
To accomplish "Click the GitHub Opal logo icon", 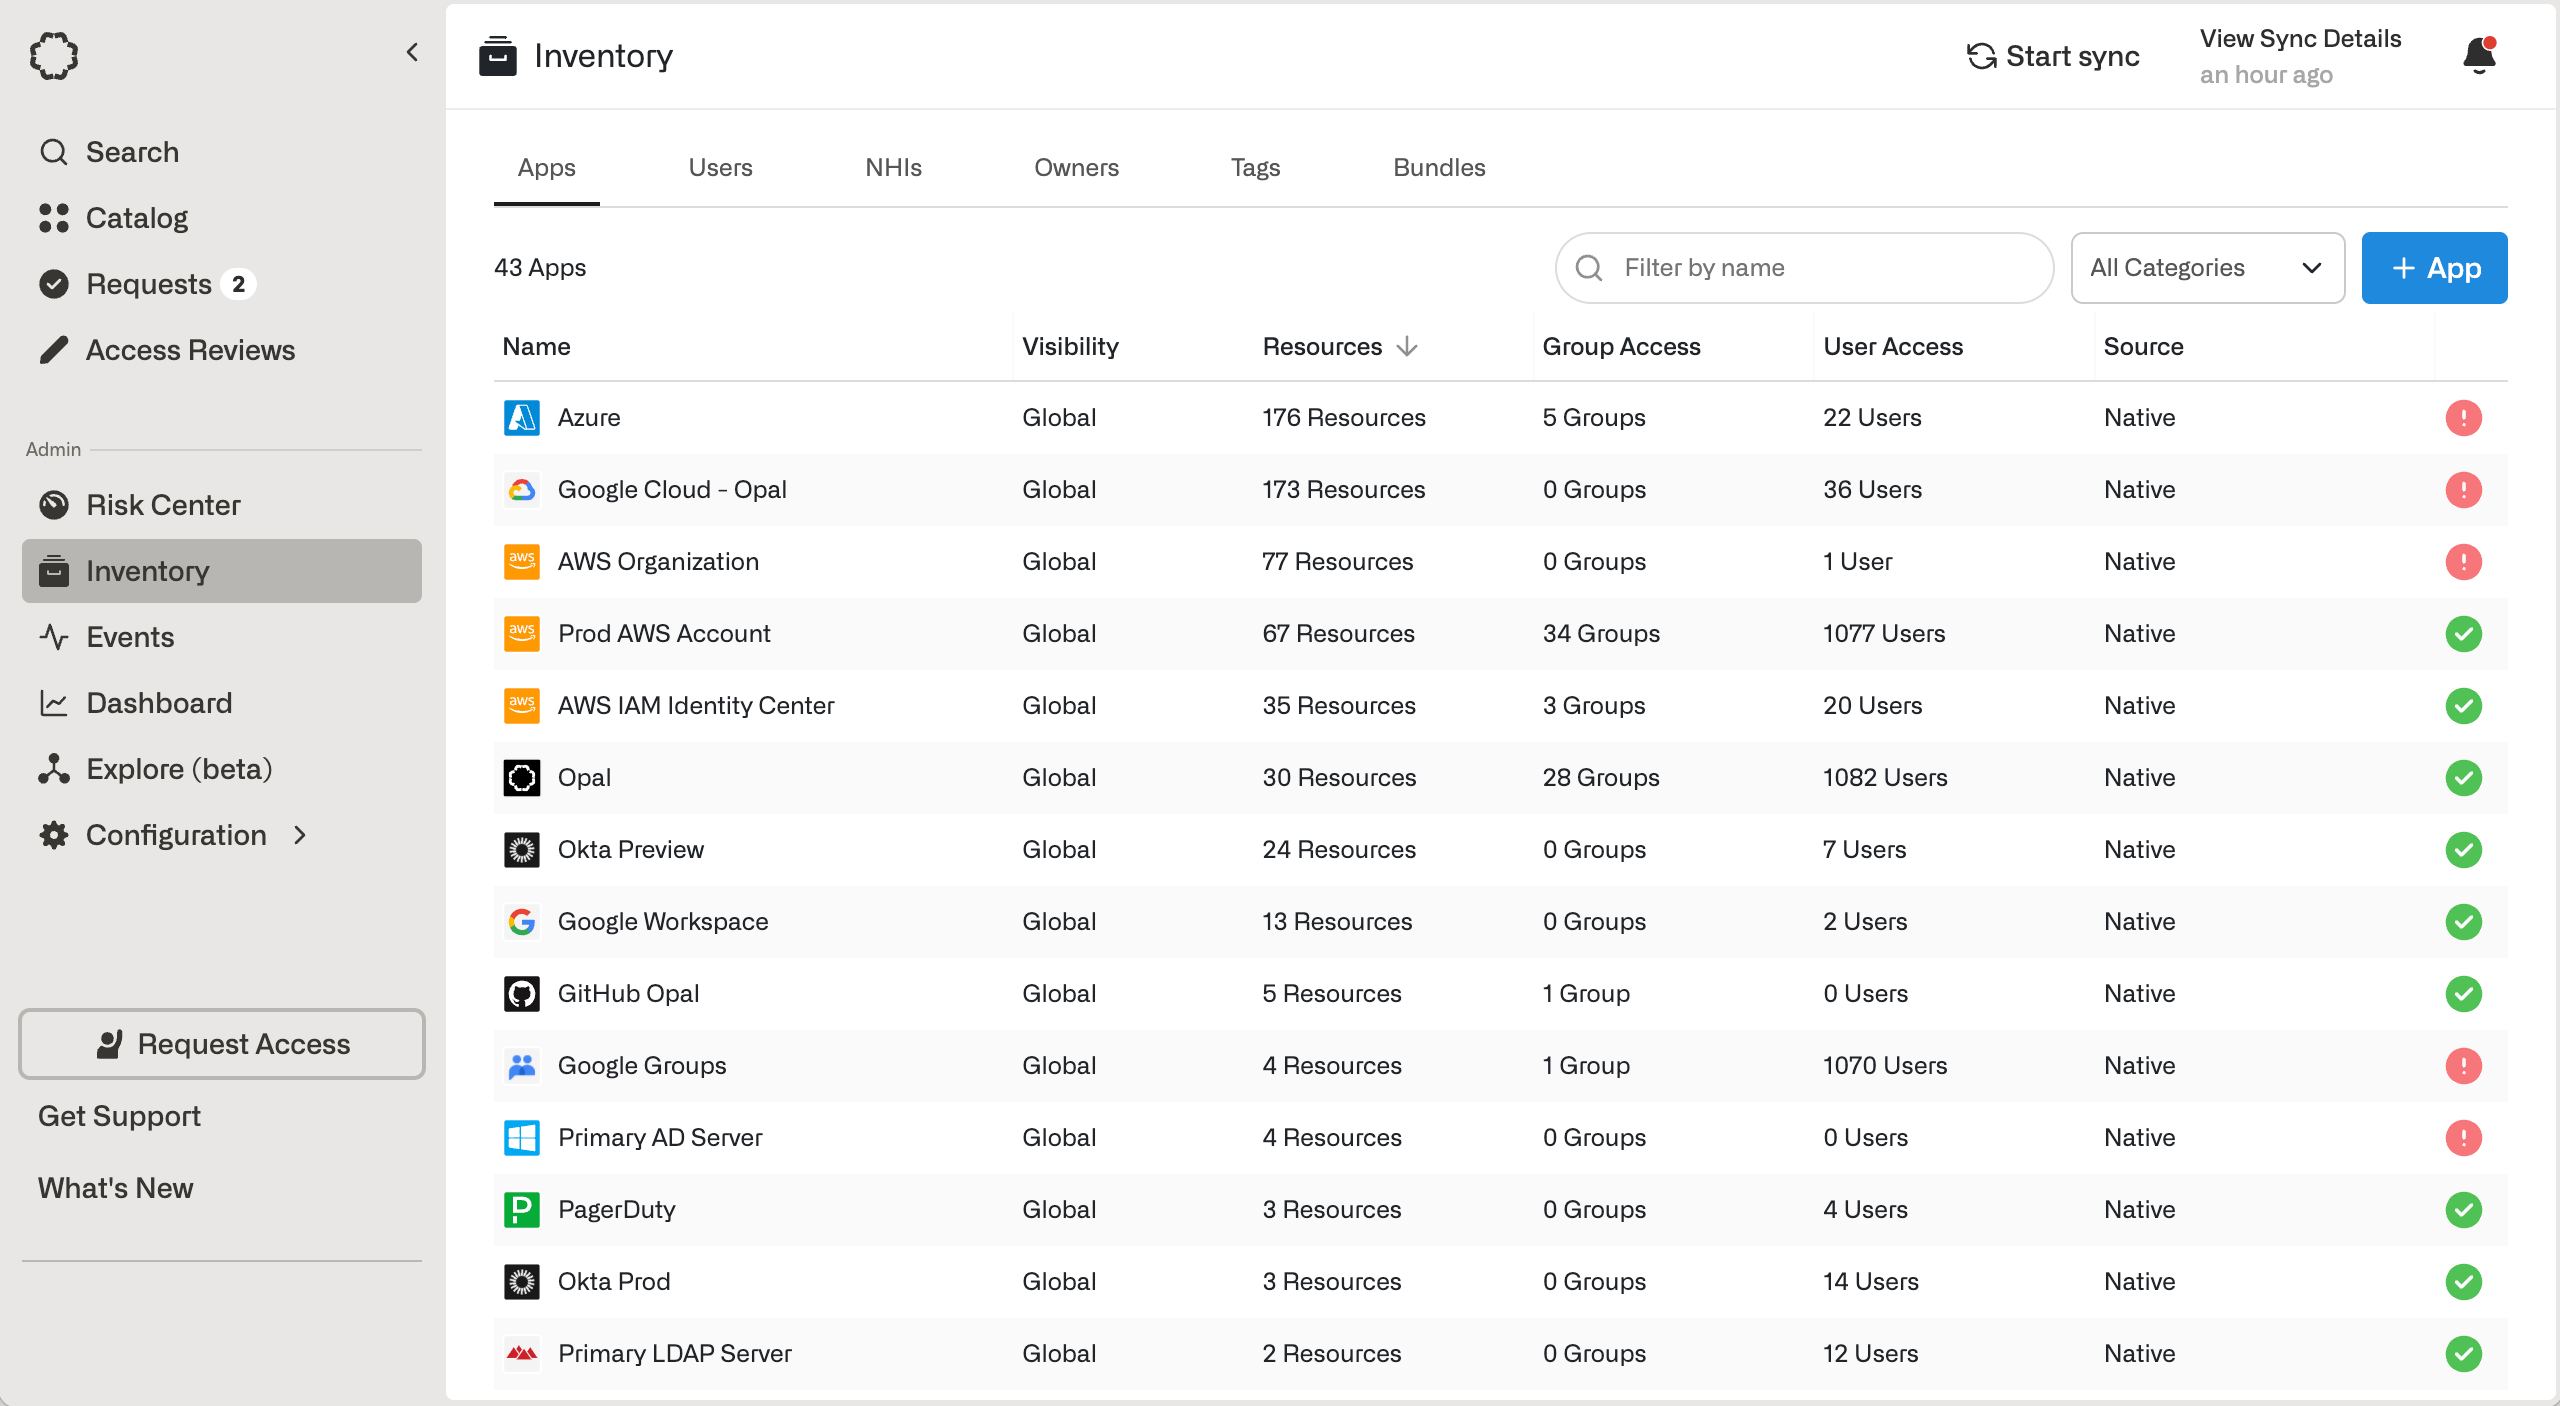I will coord(521,994).
